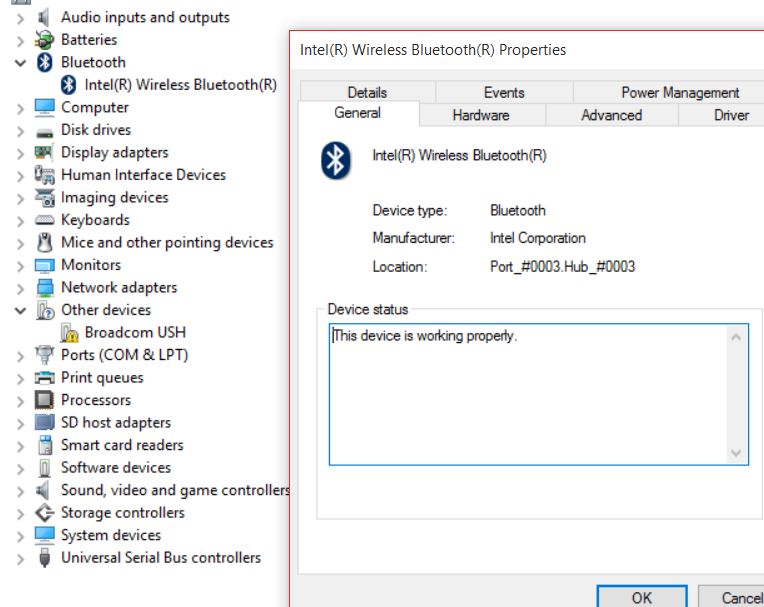Click the Ports (COM & LPT) icon
Image resolution: width=764 pixels, height=607 pixels.
[44, 355]
